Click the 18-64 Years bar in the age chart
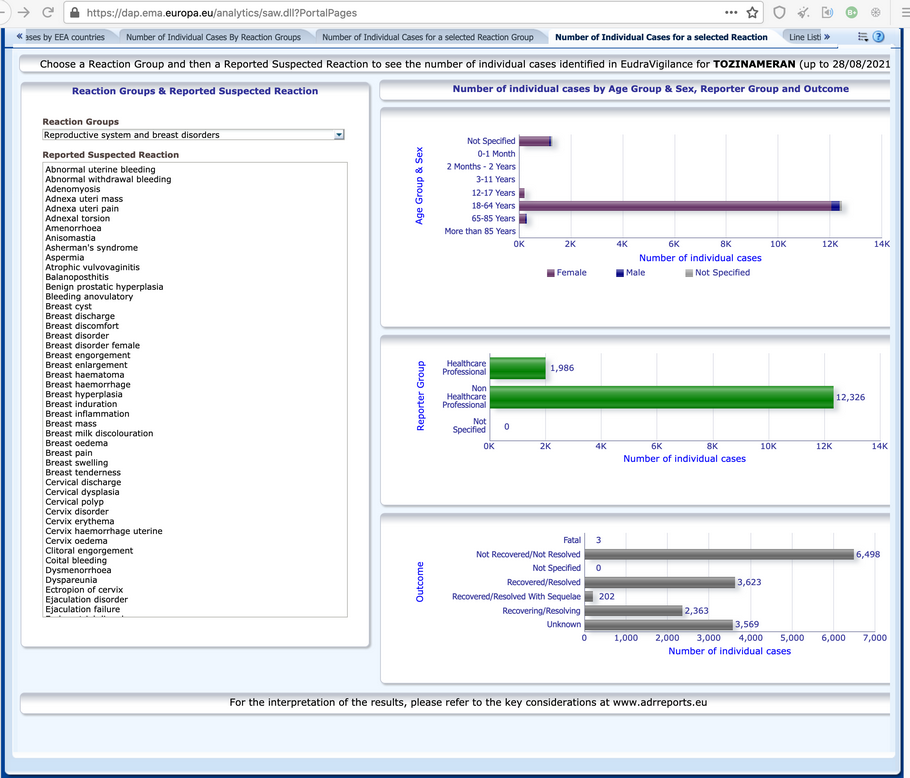Screen dimensions: 910x778 pos(680,205)
